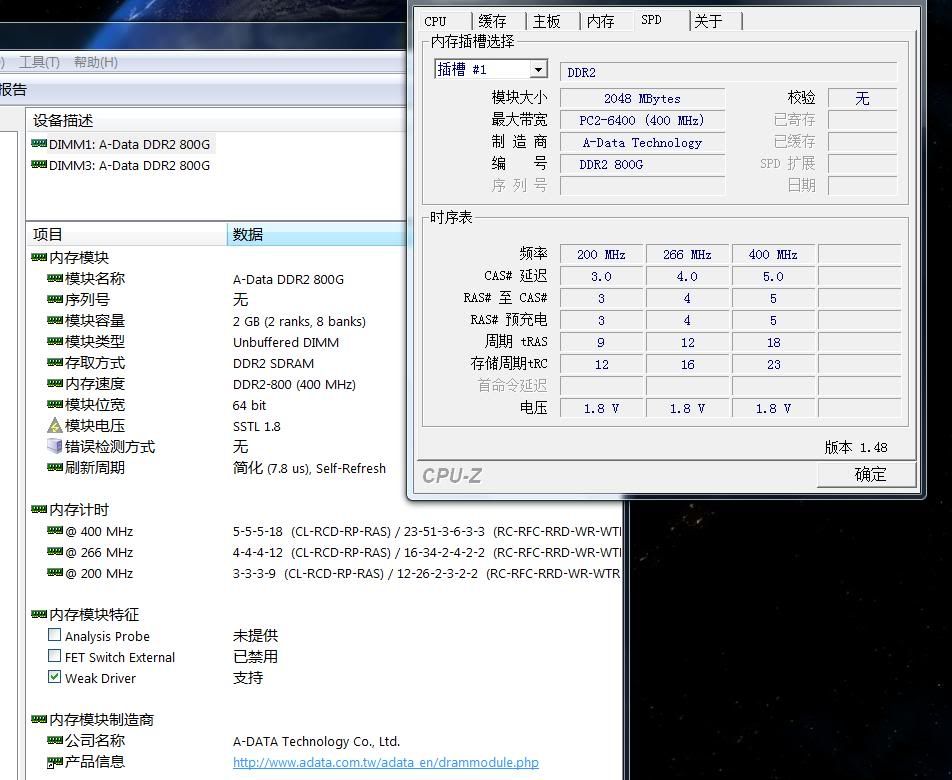Toggle the FET Switch External checkbox
The height and width of the screenshot is (780, 952).
55,656
